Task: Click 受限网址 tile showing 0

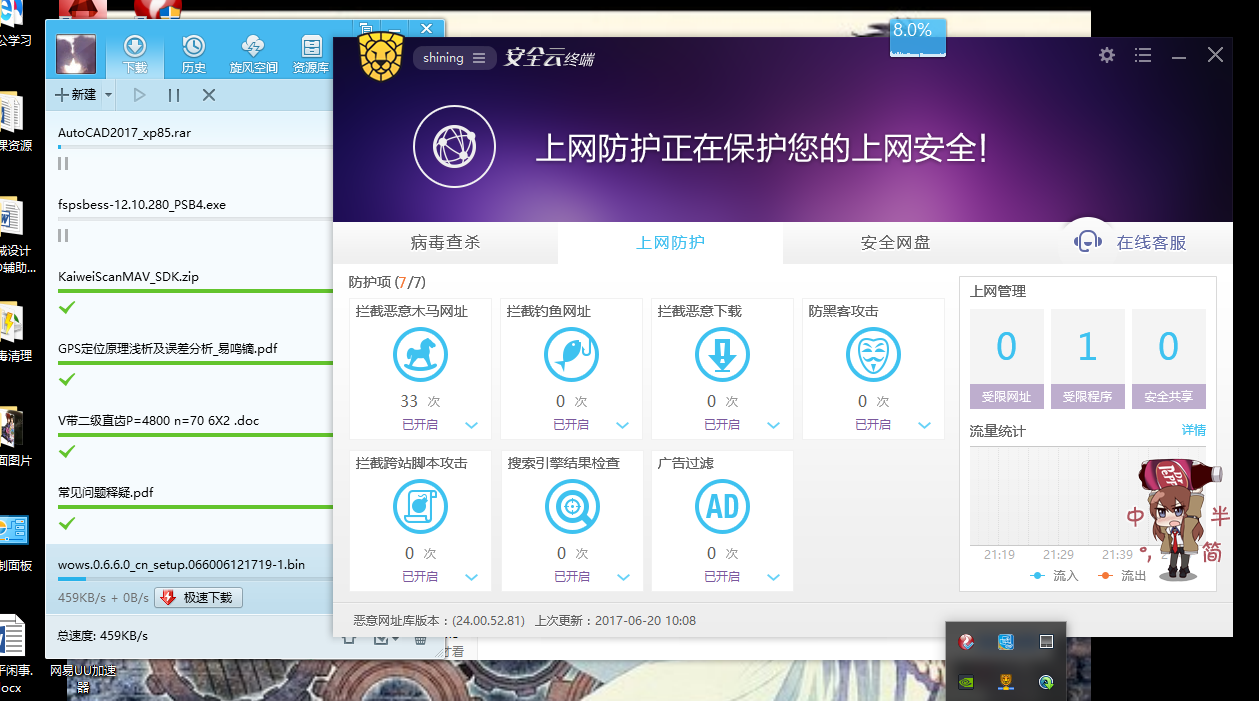Action: [x=1006, y=358]
